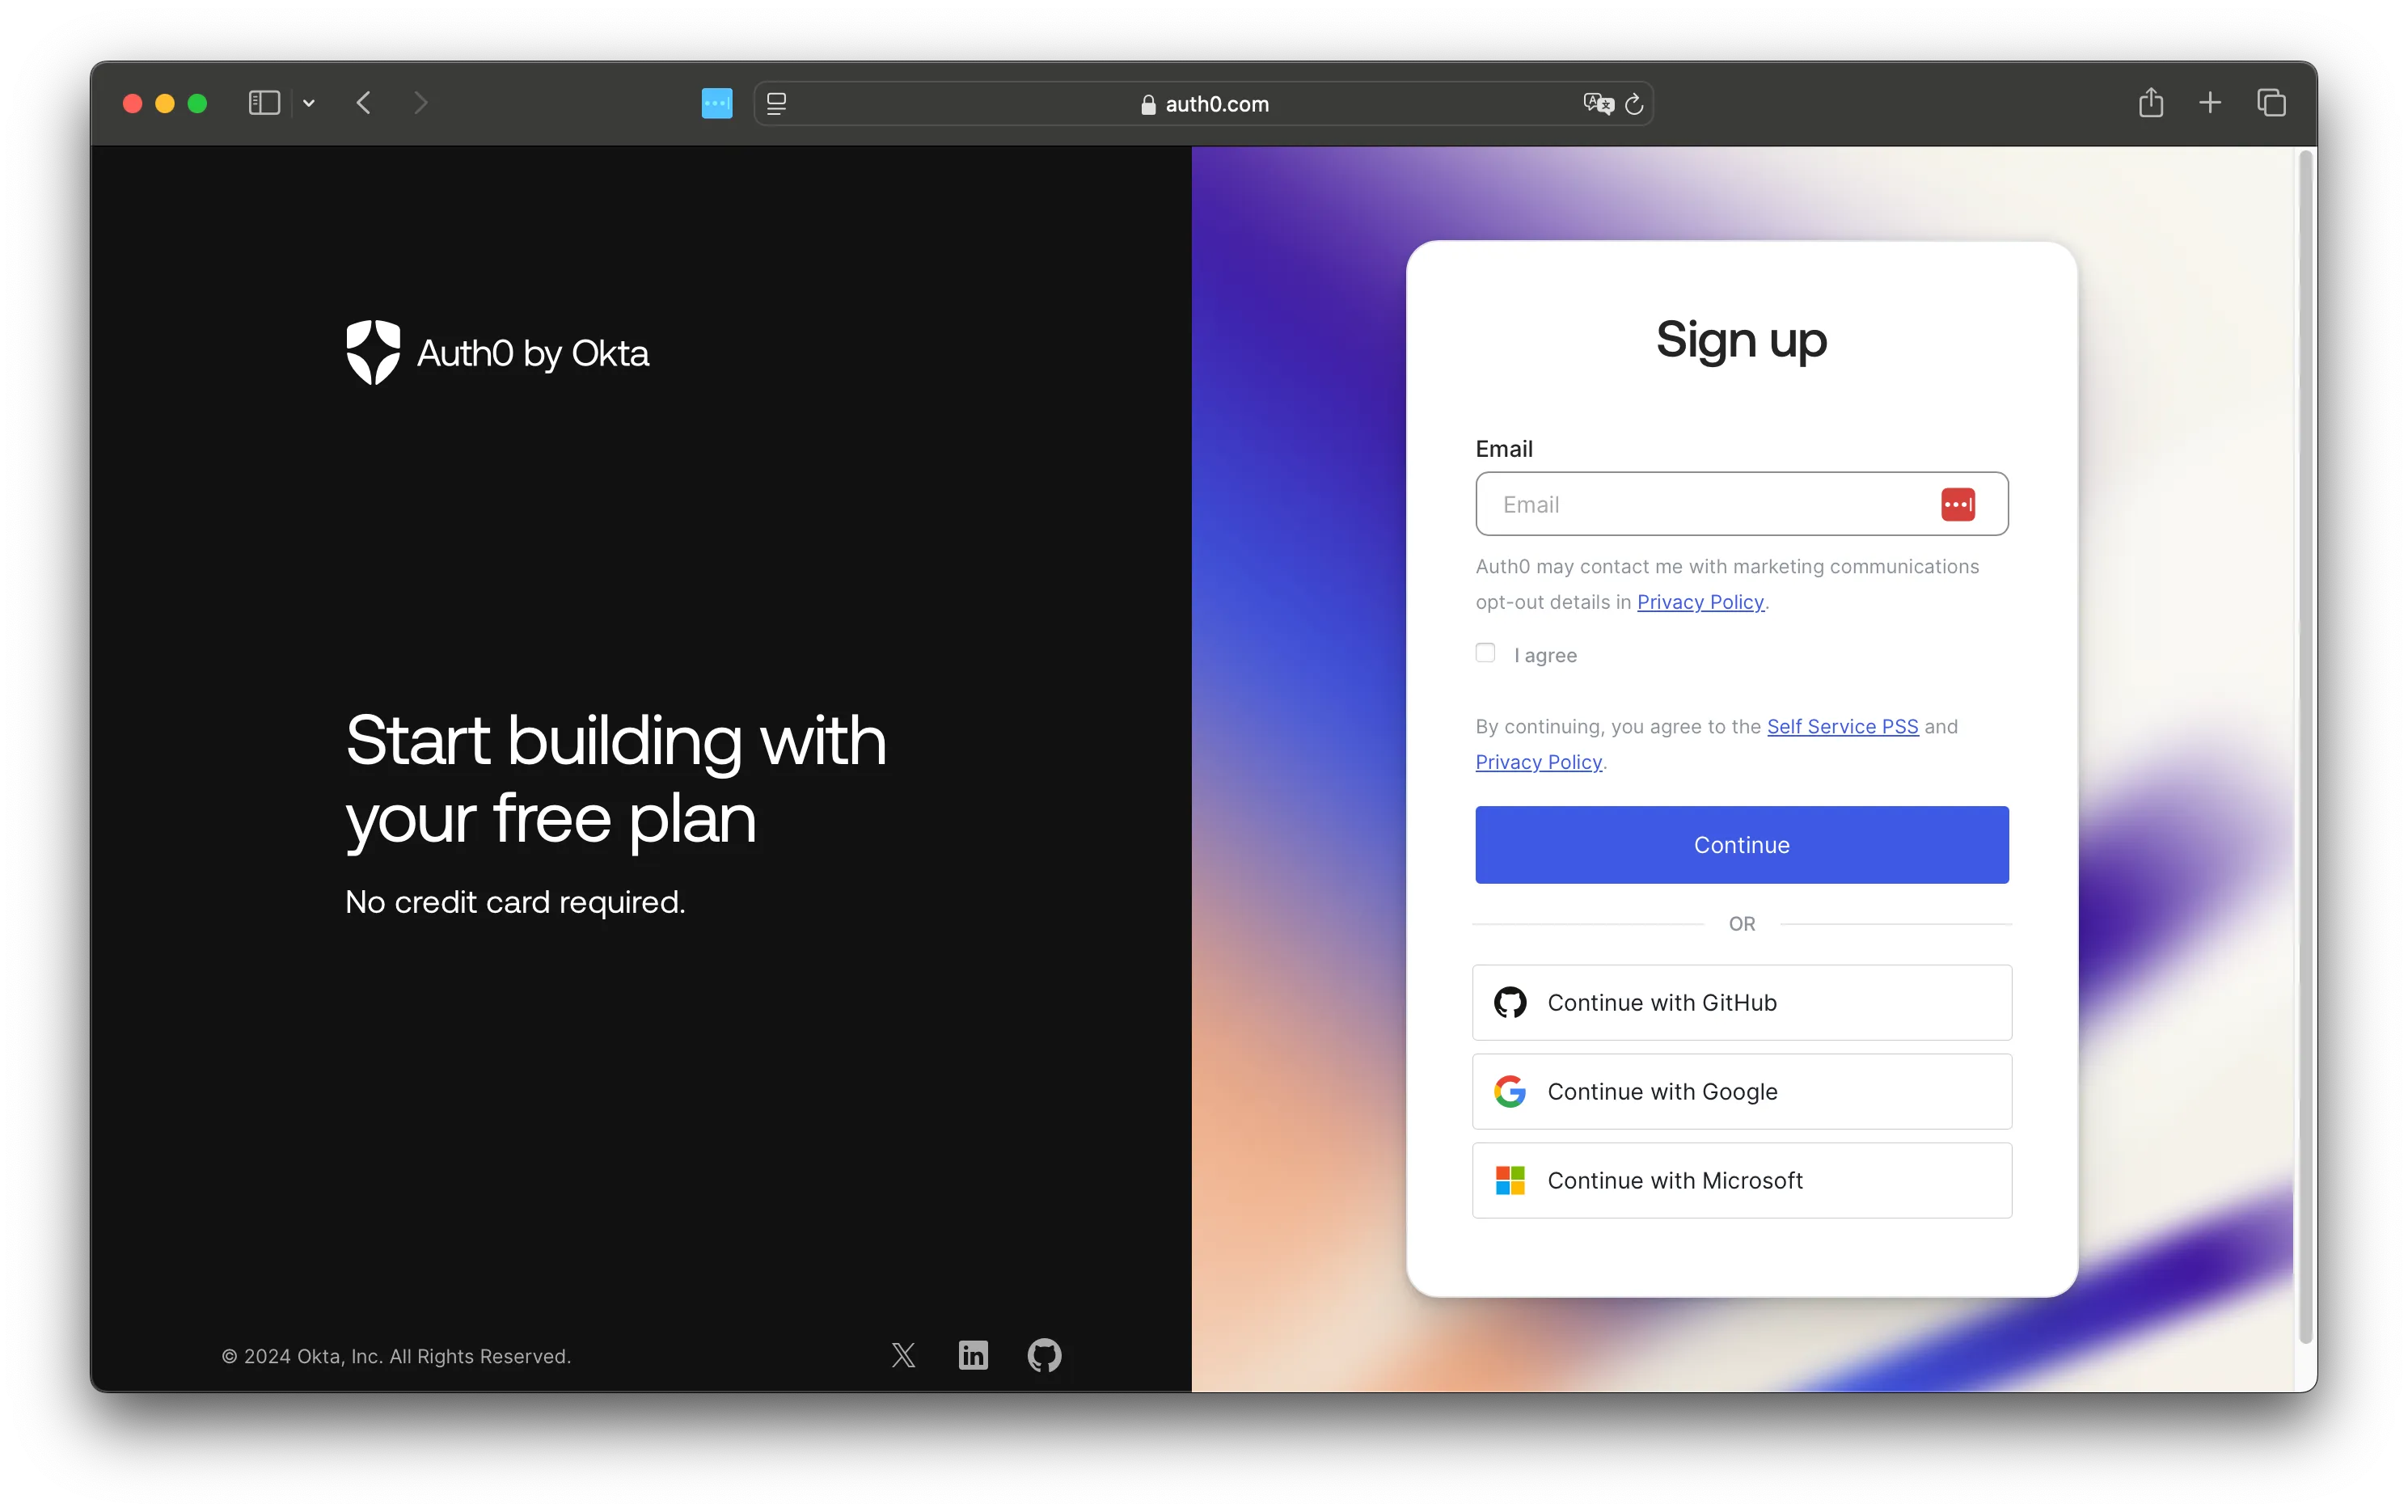Click the GitHub icon in Continue button
Screen dimensions: 2408x1512
(1508, 1002)
